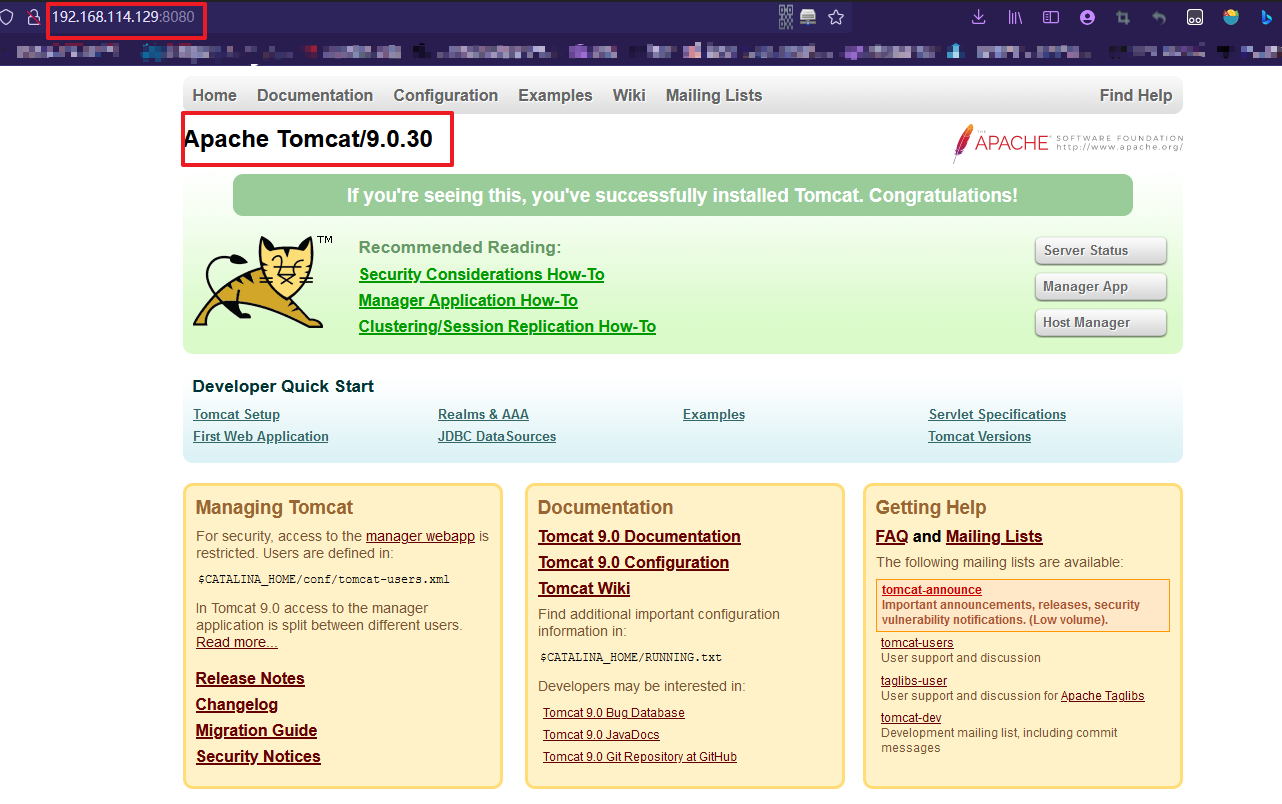Open Tomcat 9.0 Documentation link
The width and height of the screenshot is (1282, 804).
coord(639,536)
